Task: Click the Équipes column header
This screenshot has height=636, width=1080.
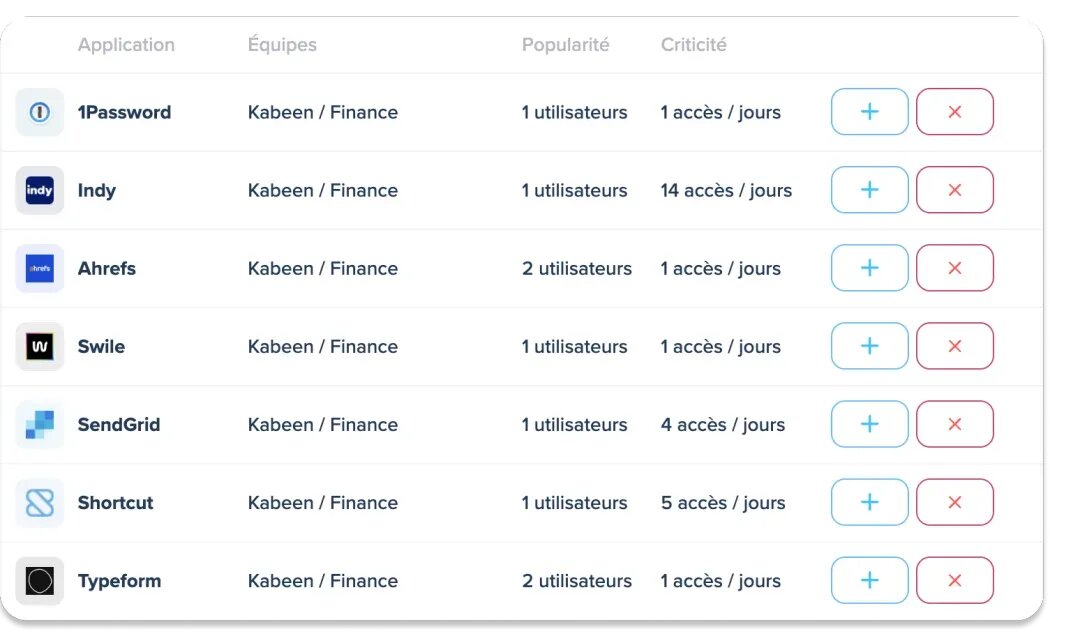Action: click(282, 45)
